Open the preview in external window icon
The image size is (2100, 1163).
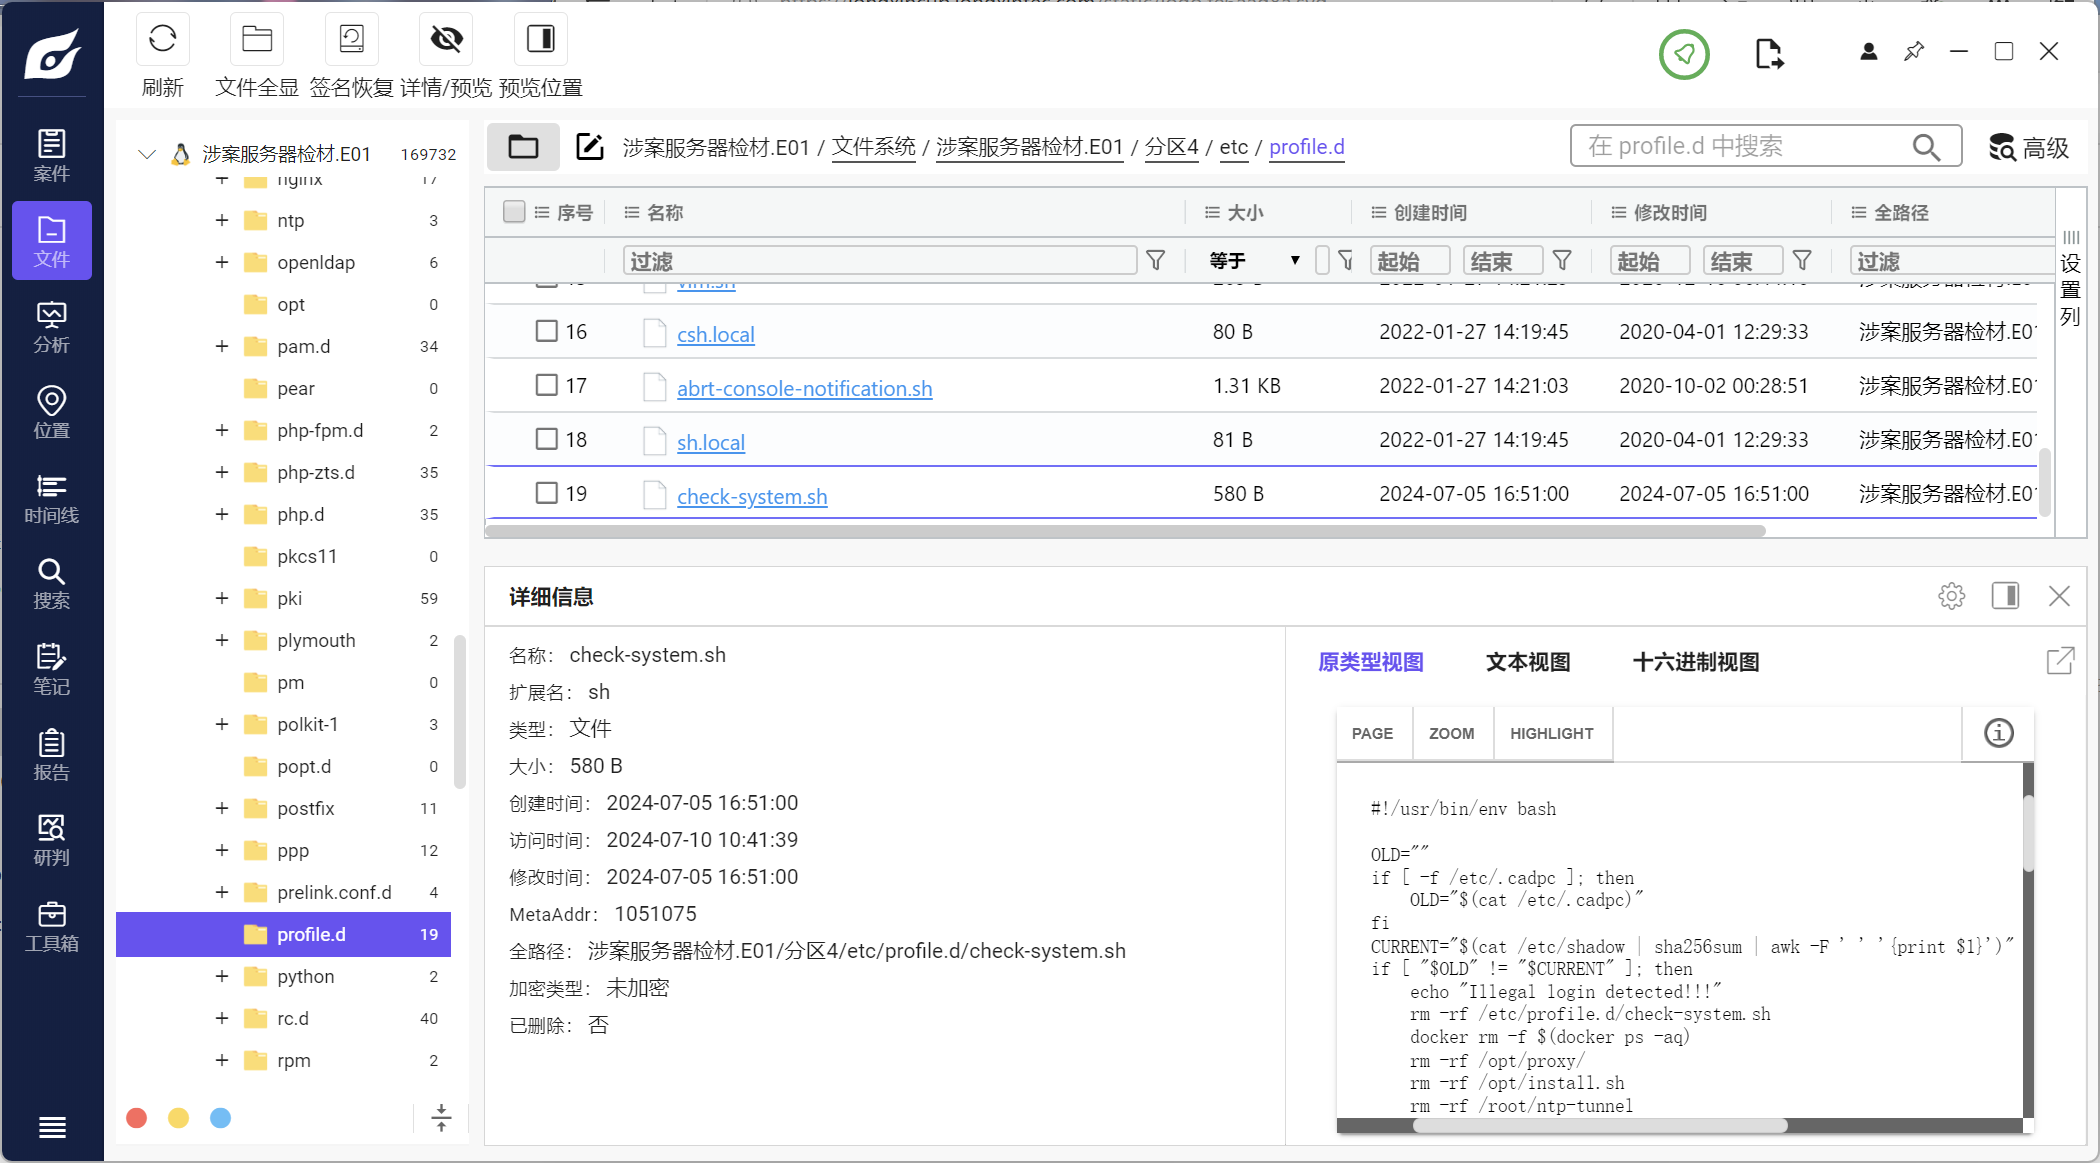2060,661
